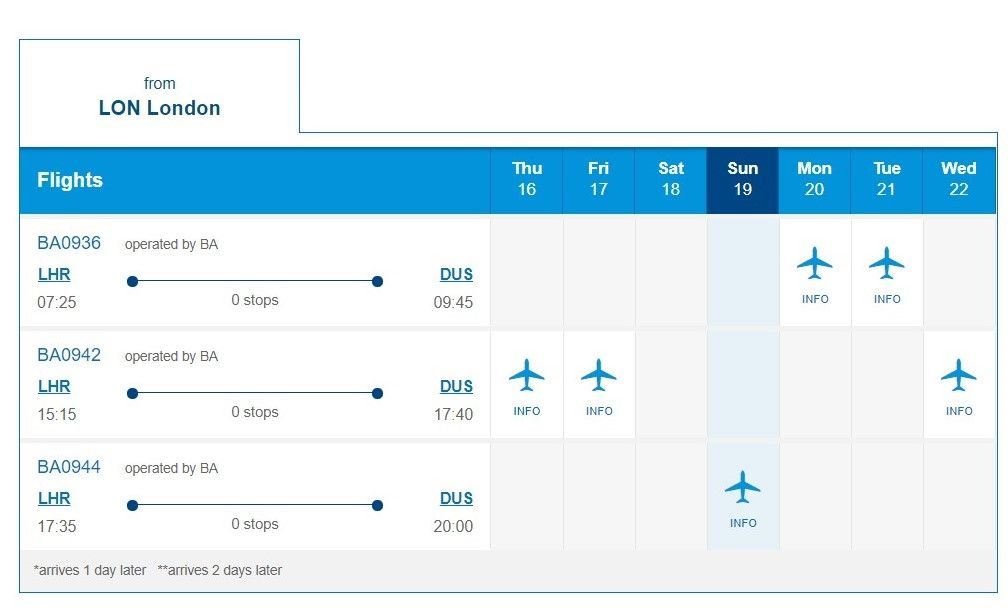Select the Tue 21 day column
The height and width of the screenshot is (613, 1008).
pos(886,179)
